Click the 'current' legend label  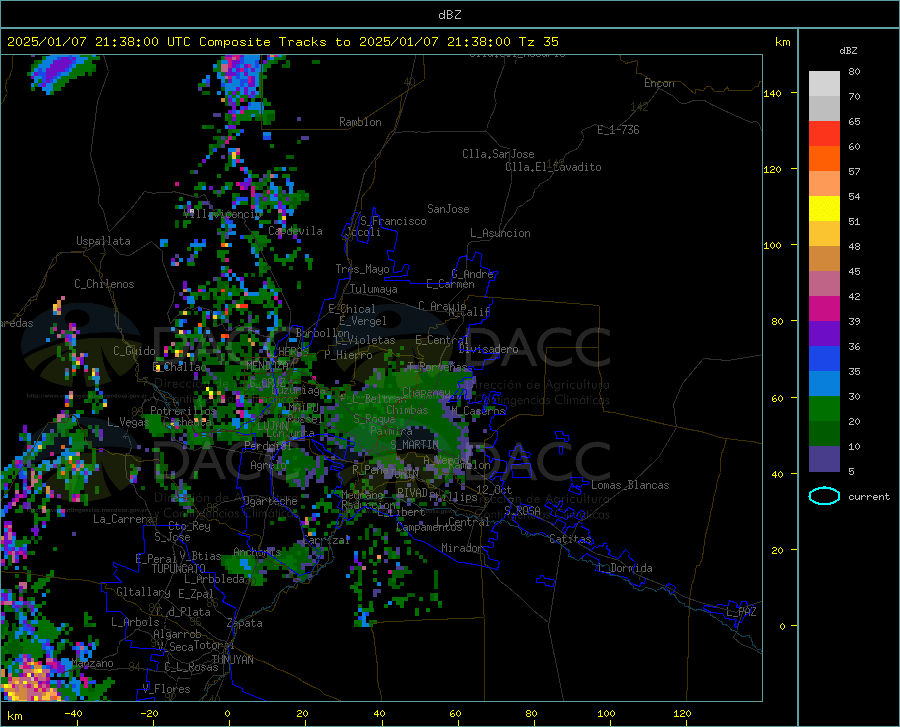tap(868, 496)
